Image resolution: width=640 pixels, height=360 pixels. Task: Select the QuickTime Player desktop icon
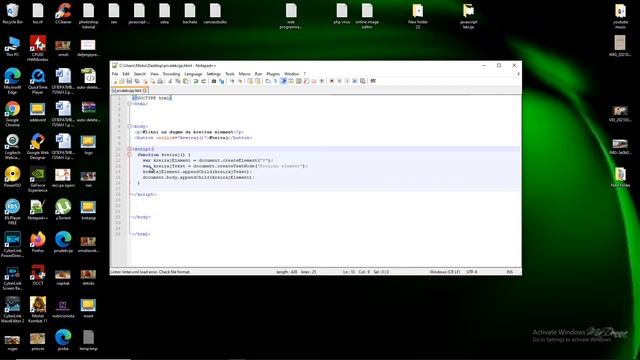coord(38,82)
